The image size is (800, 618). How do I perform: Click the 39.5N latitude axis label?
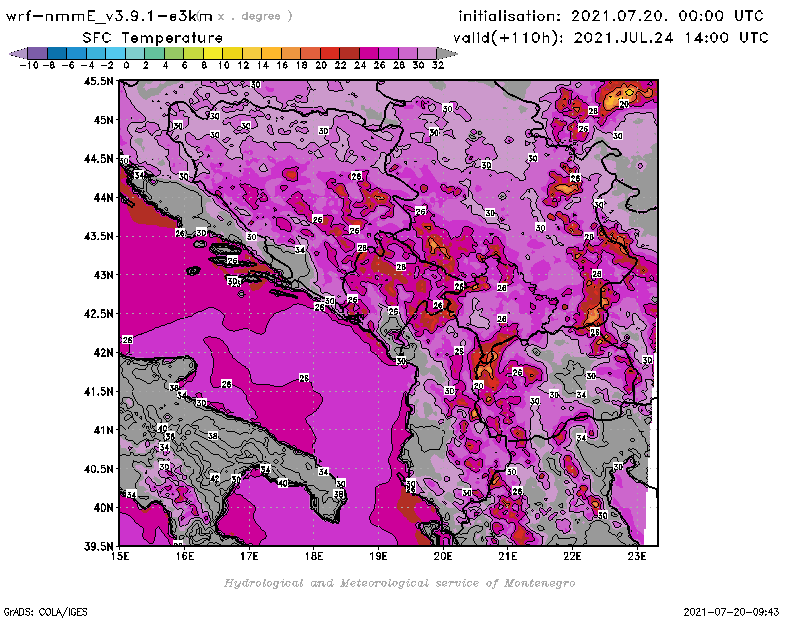pyautogui.click(x=97, y=546)
